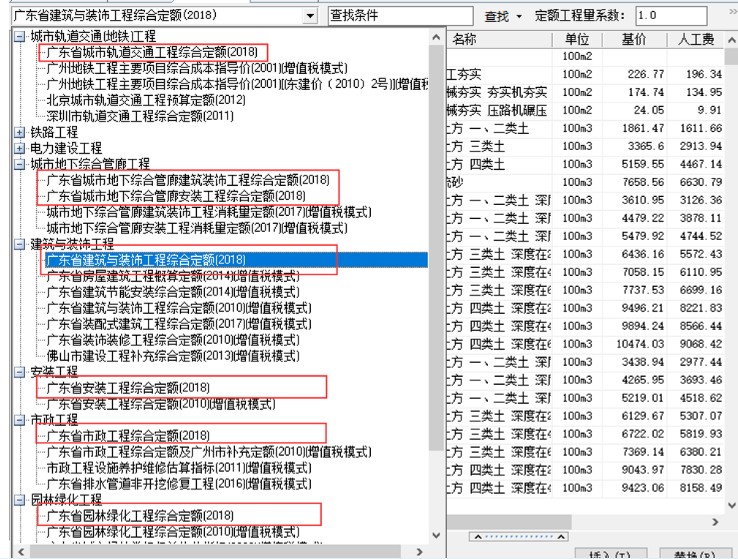Screen dimensions: 738x559
Task: Select 广东省建筑与装饰工程综合定额(2010)
Action: (179, 308)
